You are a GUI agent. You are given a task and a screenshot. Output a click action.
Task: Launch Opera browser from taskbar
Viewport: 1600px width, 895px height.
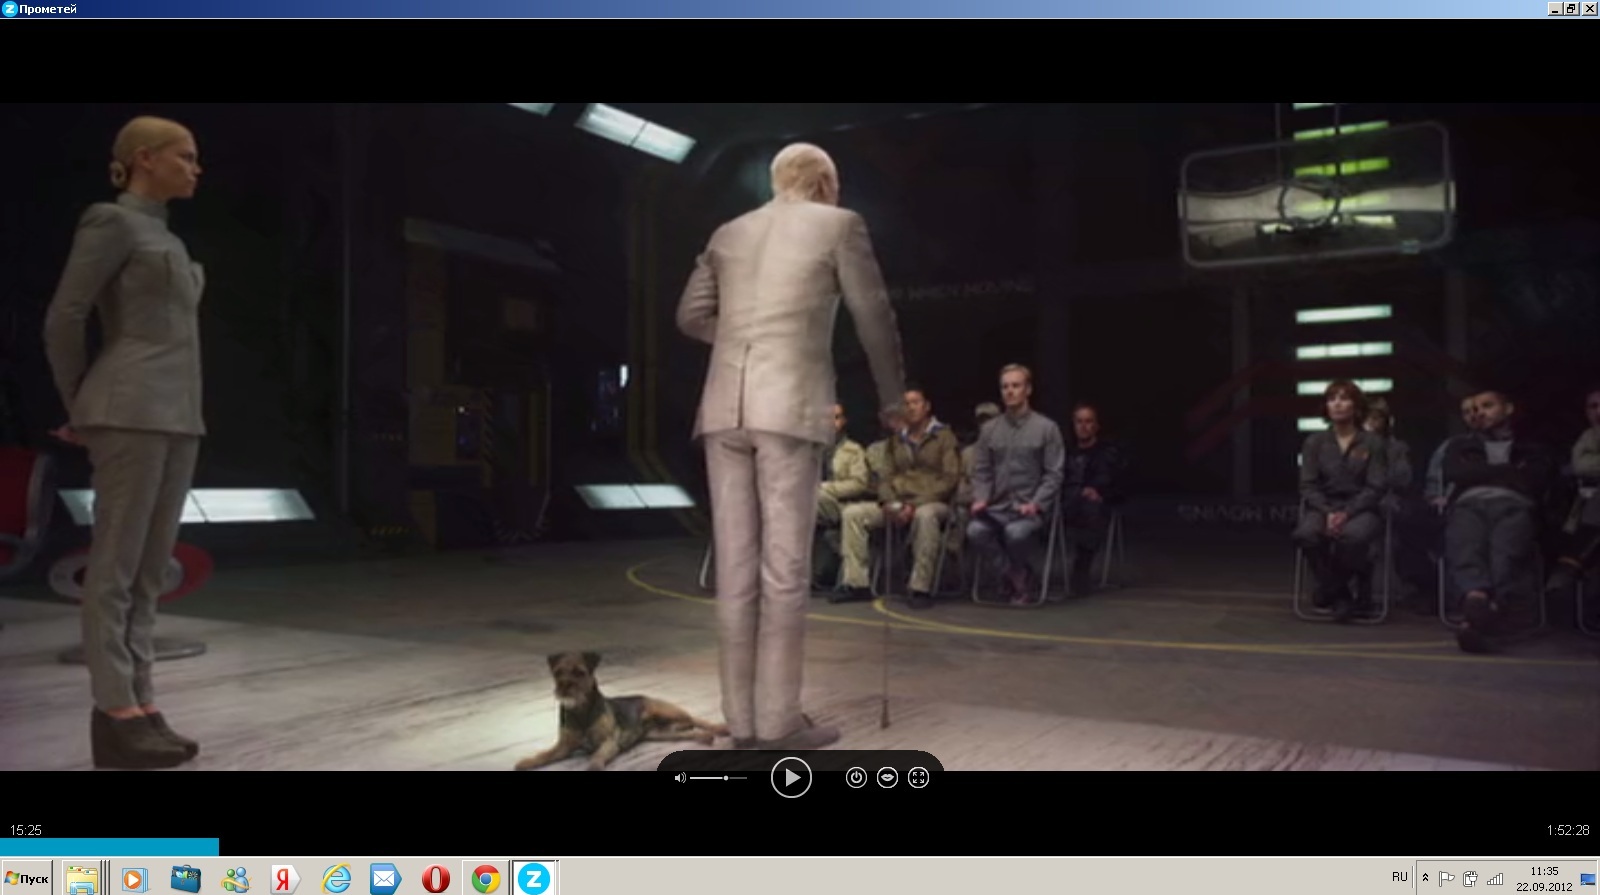tap(435, 879)
